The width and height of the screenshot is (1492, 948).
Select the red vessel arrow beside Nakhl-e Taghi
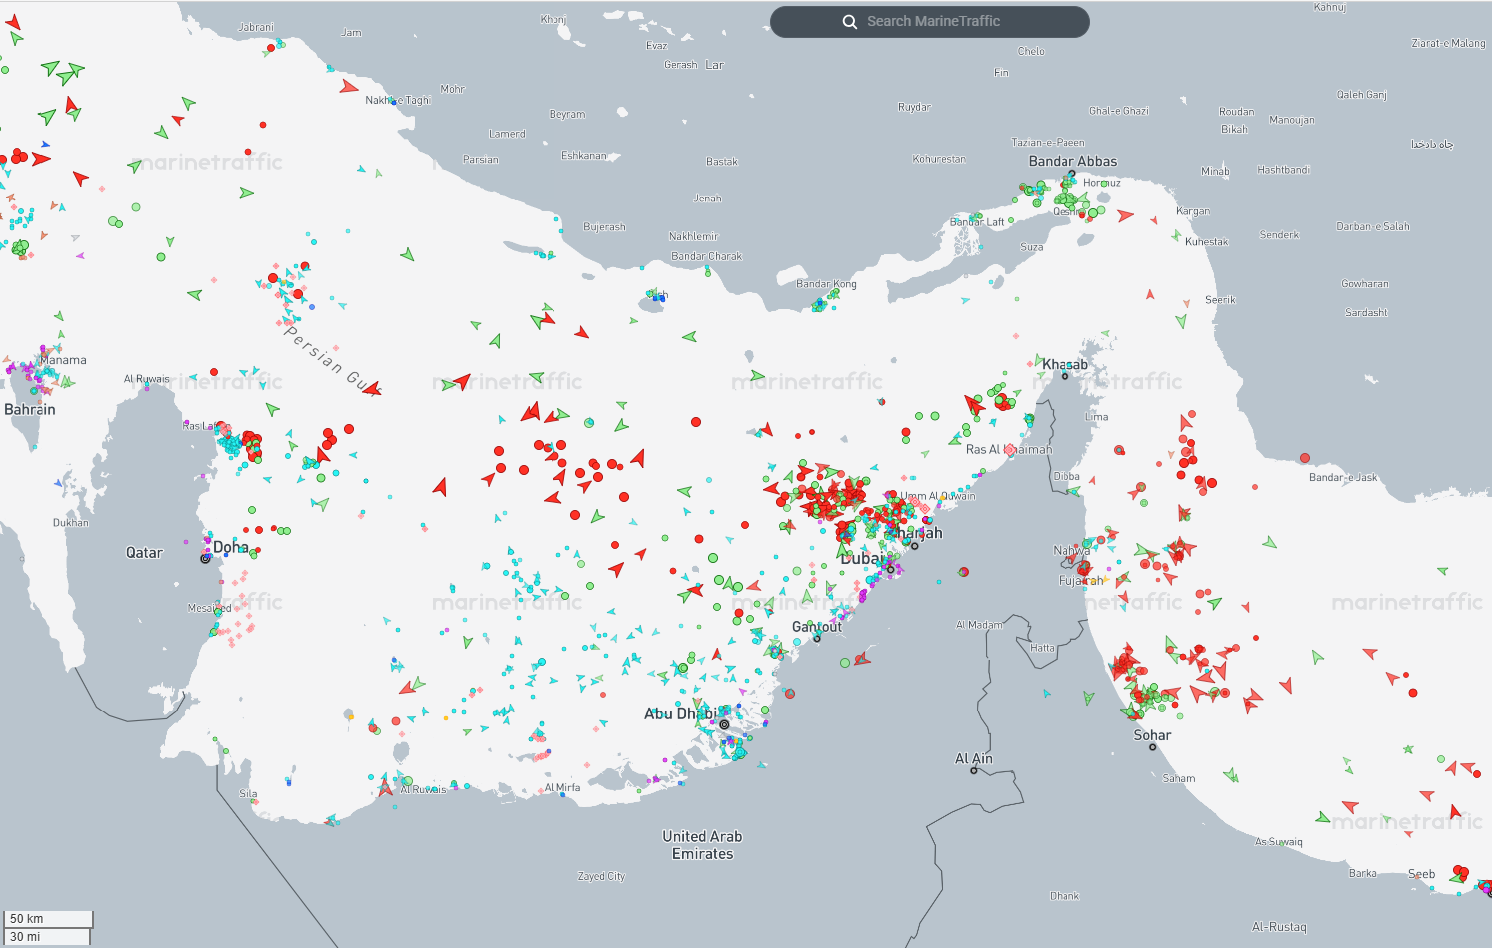pos(348,87)
